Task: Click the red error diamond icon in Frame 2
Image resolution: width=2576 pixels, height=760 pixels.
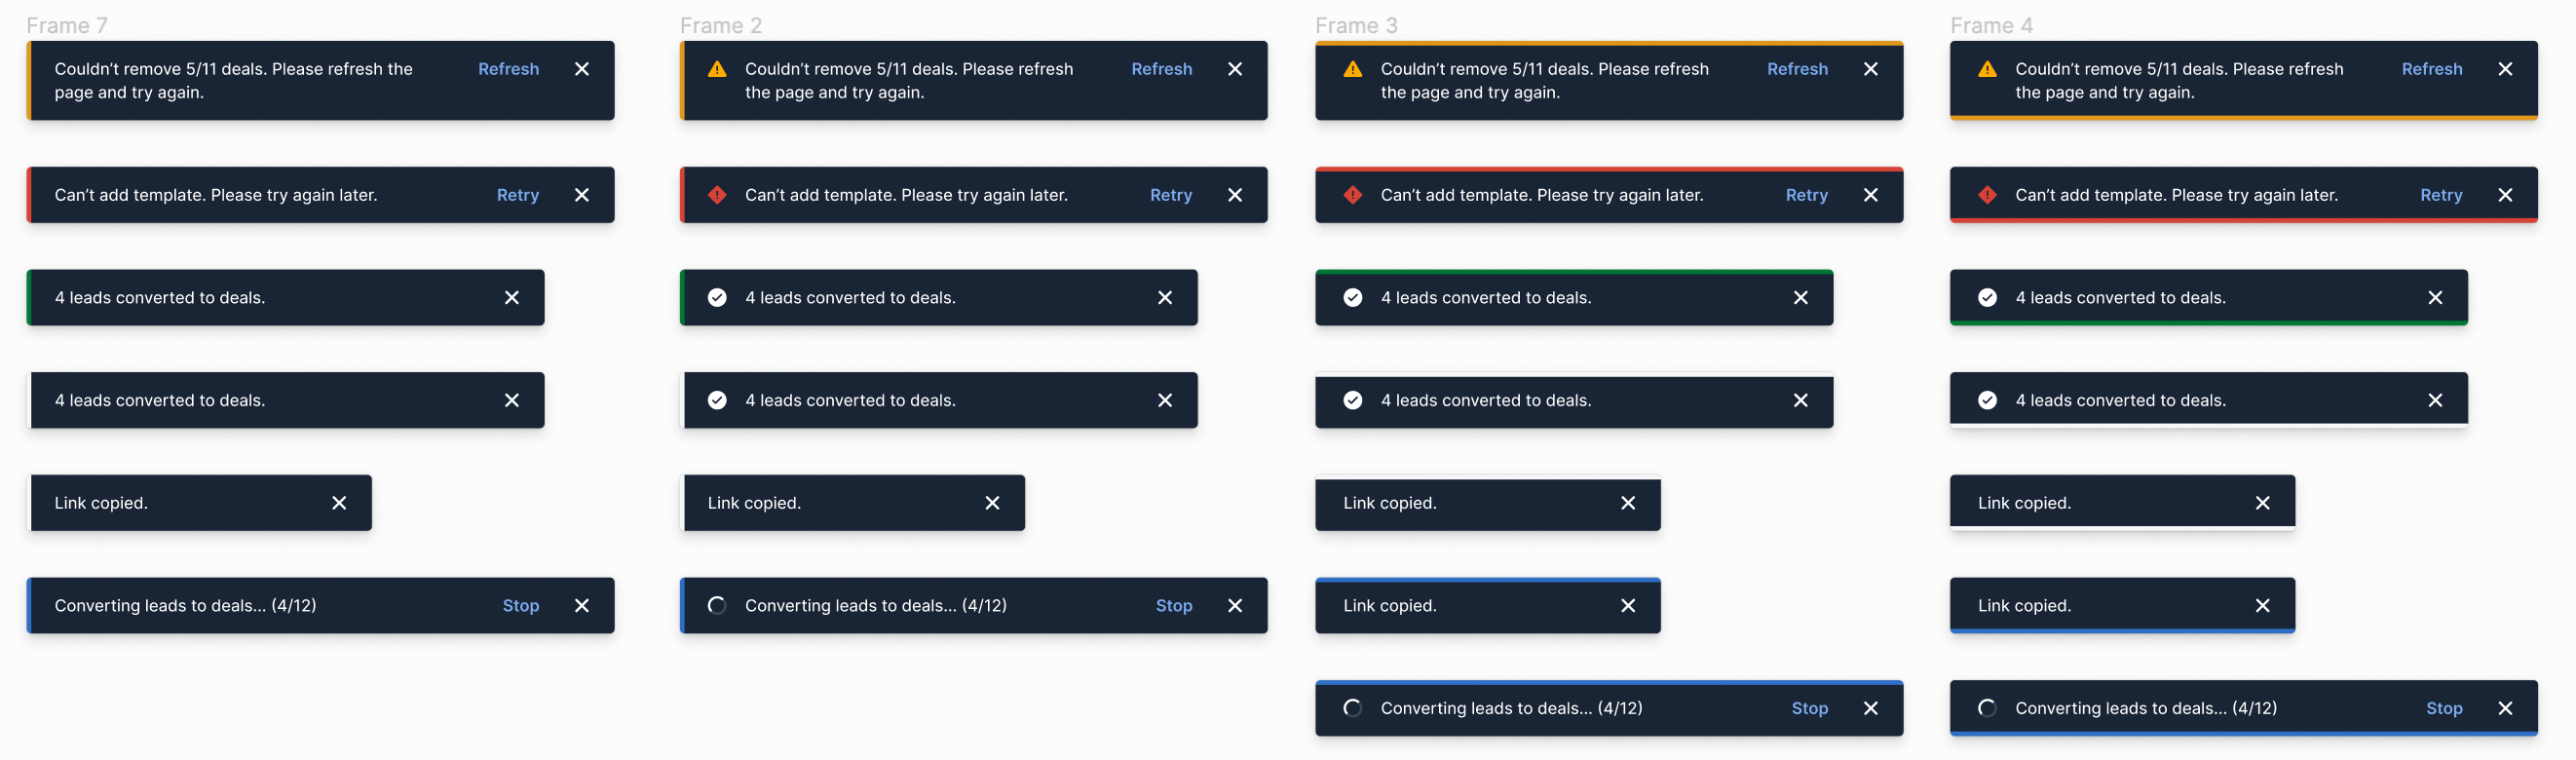Action: [717, 195]
